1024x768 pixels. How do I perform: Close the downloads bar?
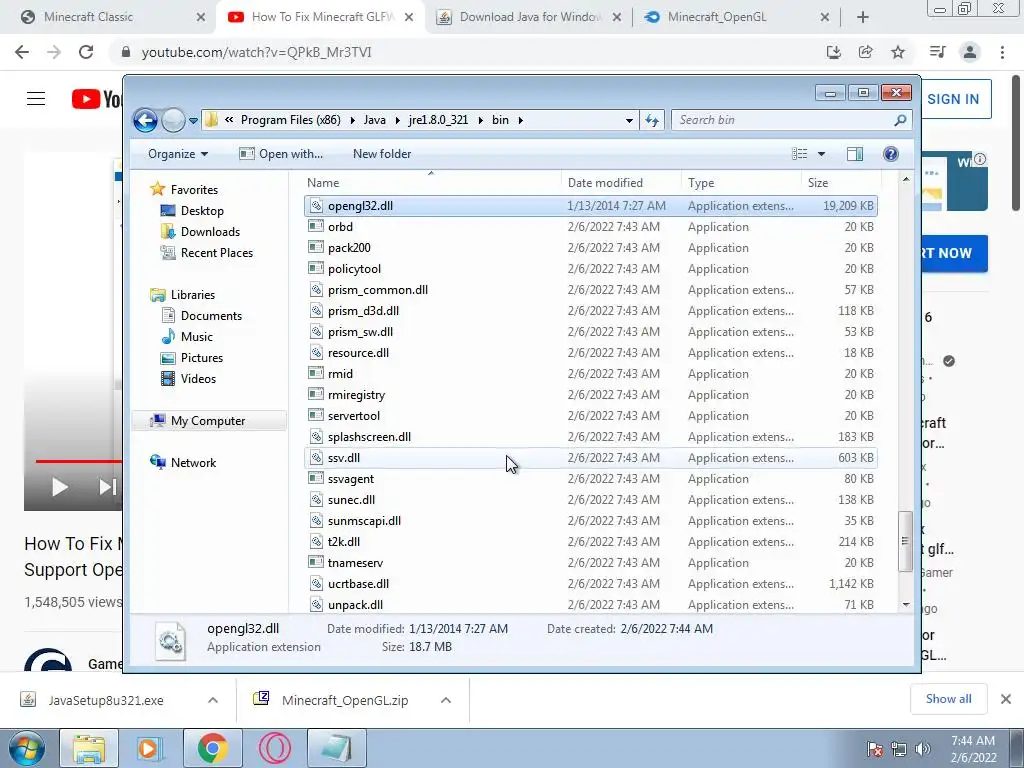coord(1006,699)
